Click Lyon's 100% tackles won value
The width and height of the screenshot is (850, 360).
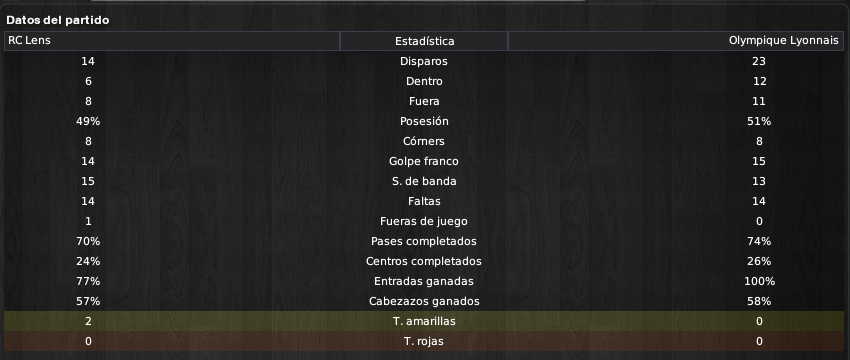click(x=759, y=281)
